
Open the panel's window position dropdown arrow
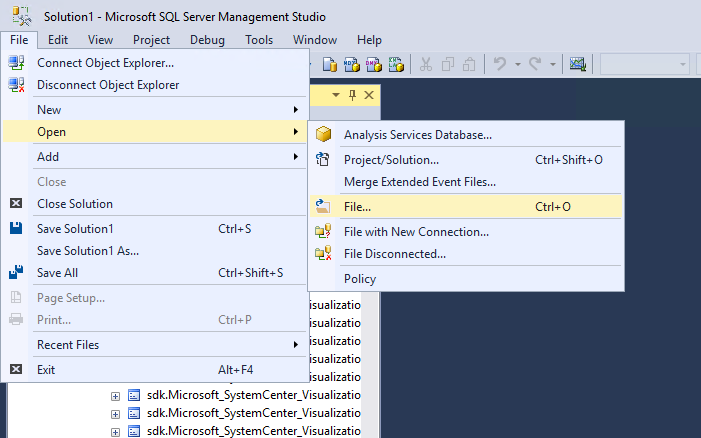coord(336,95)
